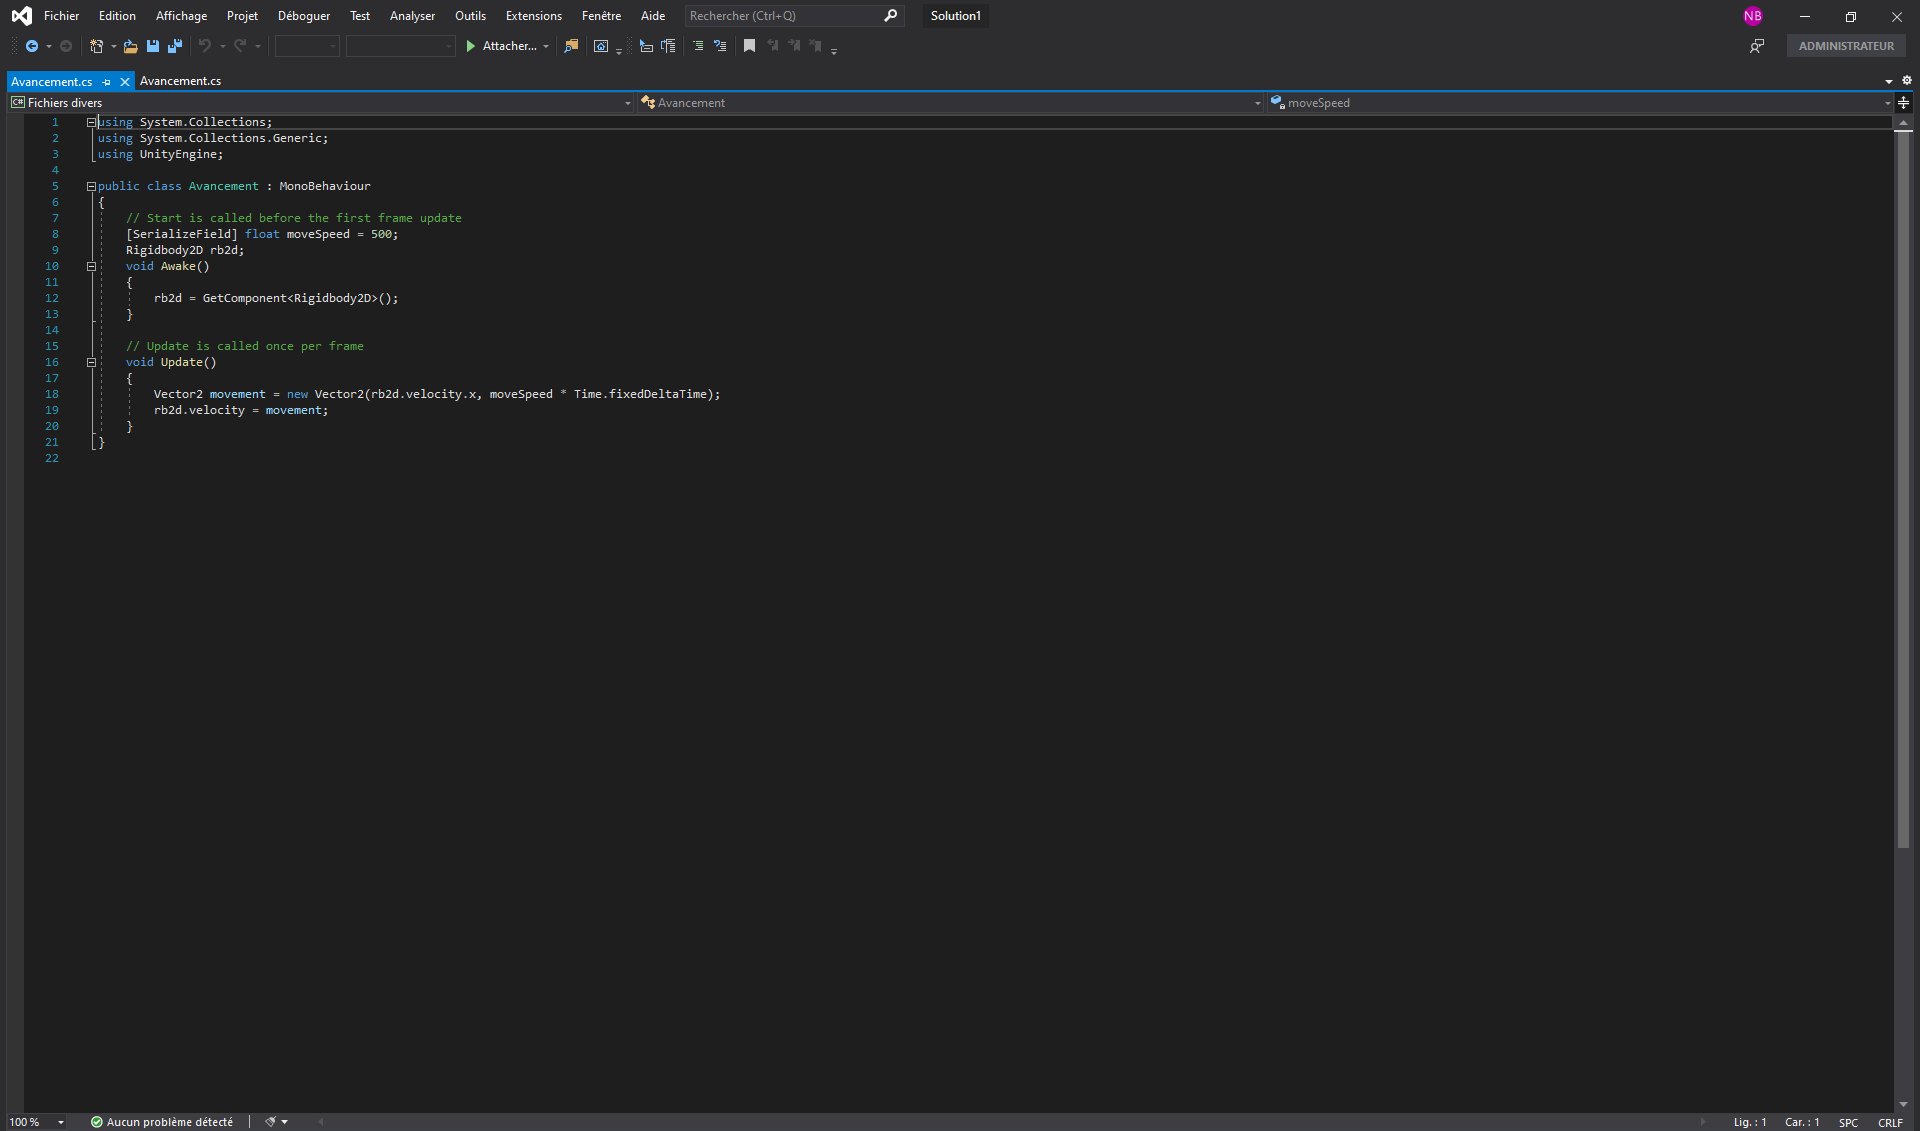Open the Outils menu
This screenshot has height=1131, width=1920.
[470, 16]
